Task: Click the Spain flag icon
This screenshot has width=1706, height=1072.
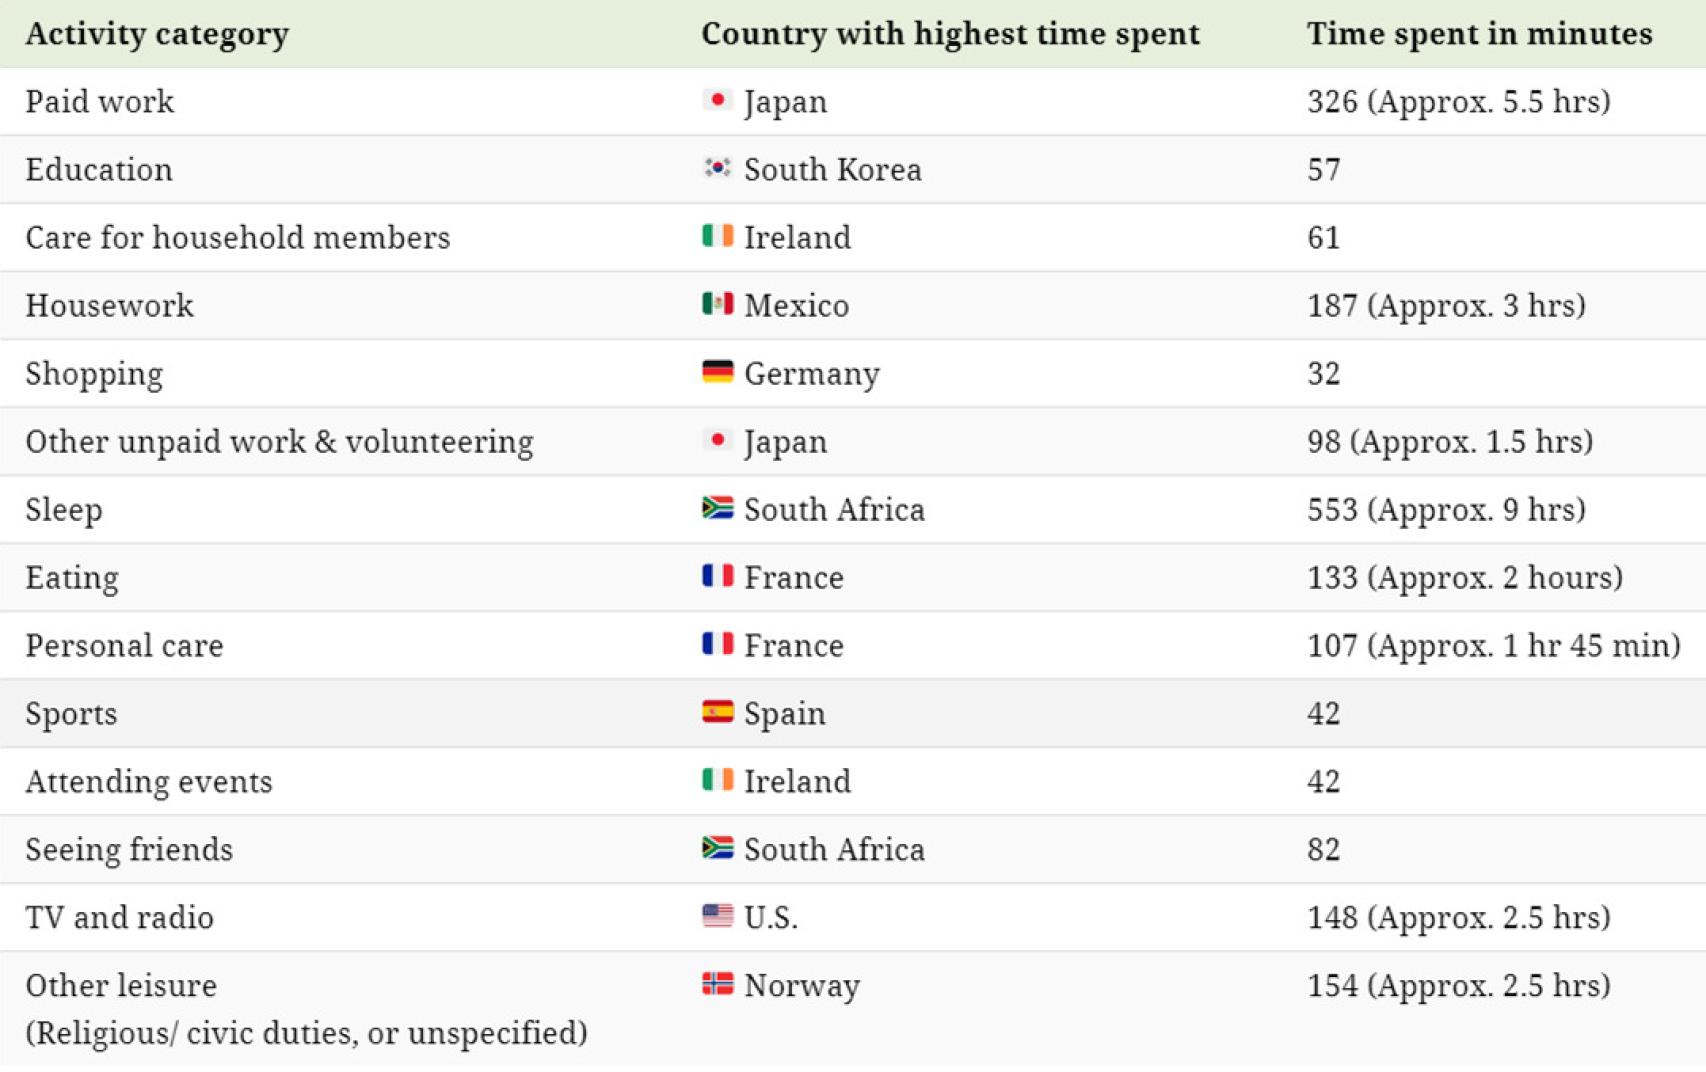Action: [717, 712]
